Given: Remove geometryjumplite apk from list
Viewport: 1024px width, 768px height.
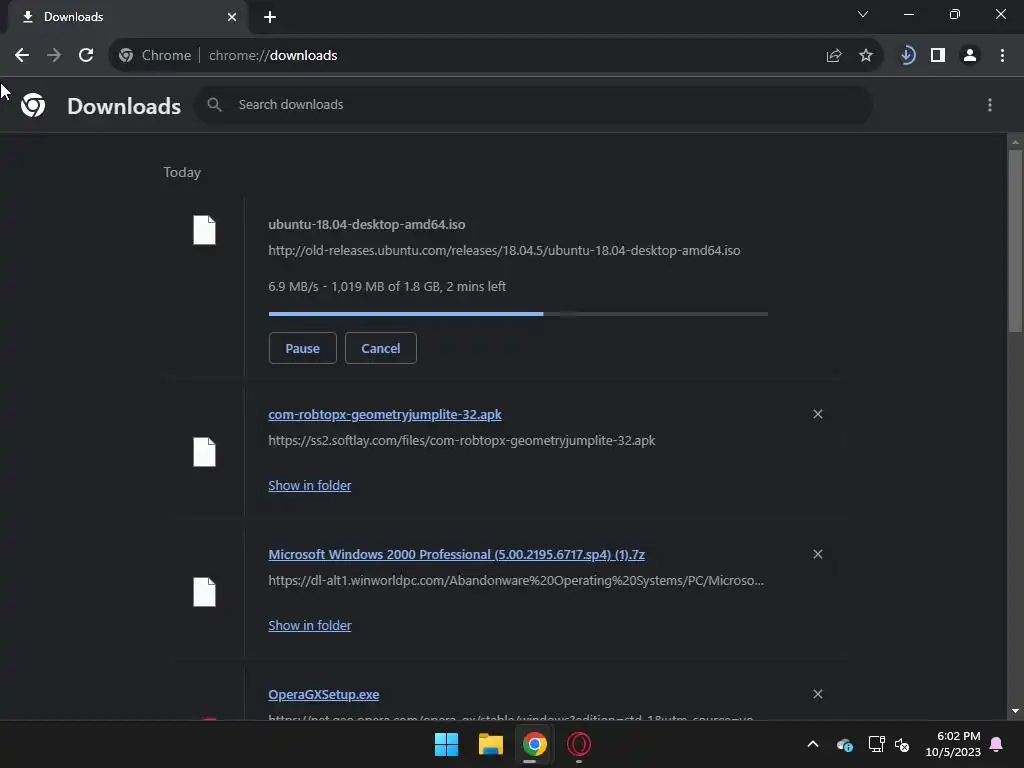Looking at the screenshot, I should (x=818, y=414).
